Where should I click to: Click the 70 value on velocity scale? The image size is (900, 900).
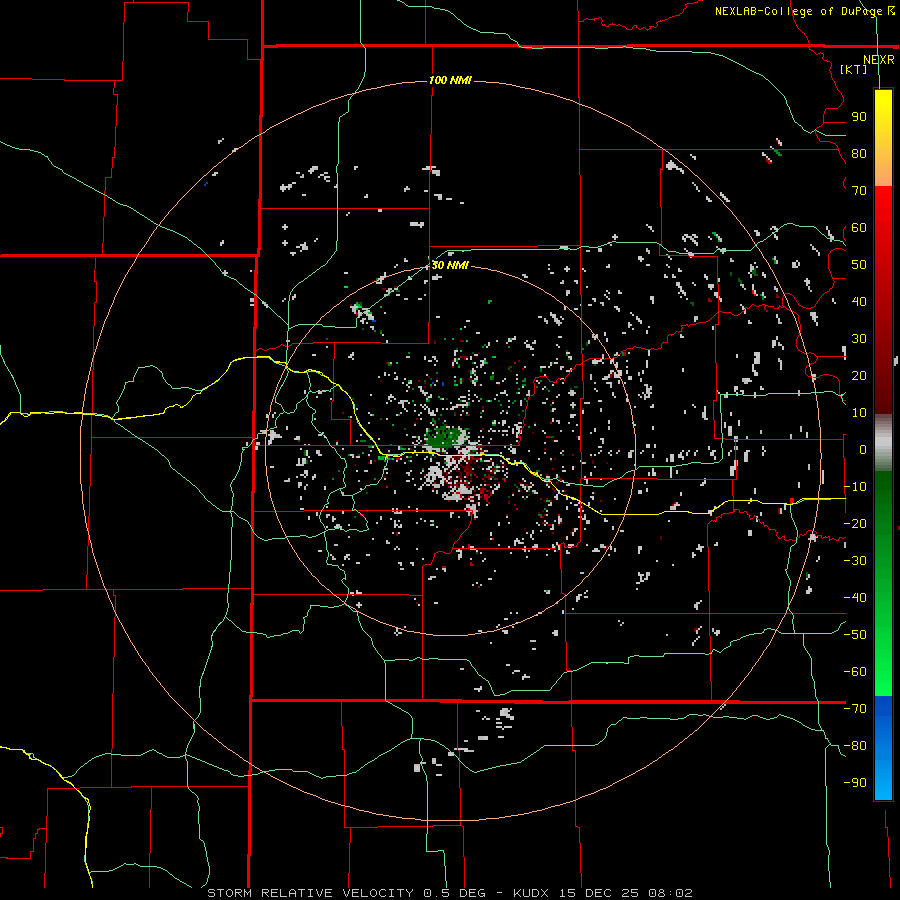[859, 191]
